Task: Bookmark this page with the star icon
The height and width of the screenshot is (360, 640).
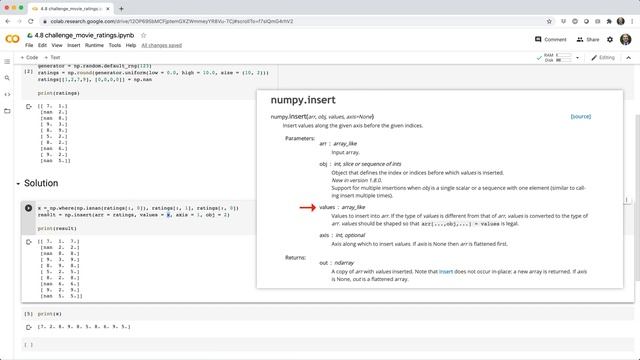Action: tap(549, 21)
